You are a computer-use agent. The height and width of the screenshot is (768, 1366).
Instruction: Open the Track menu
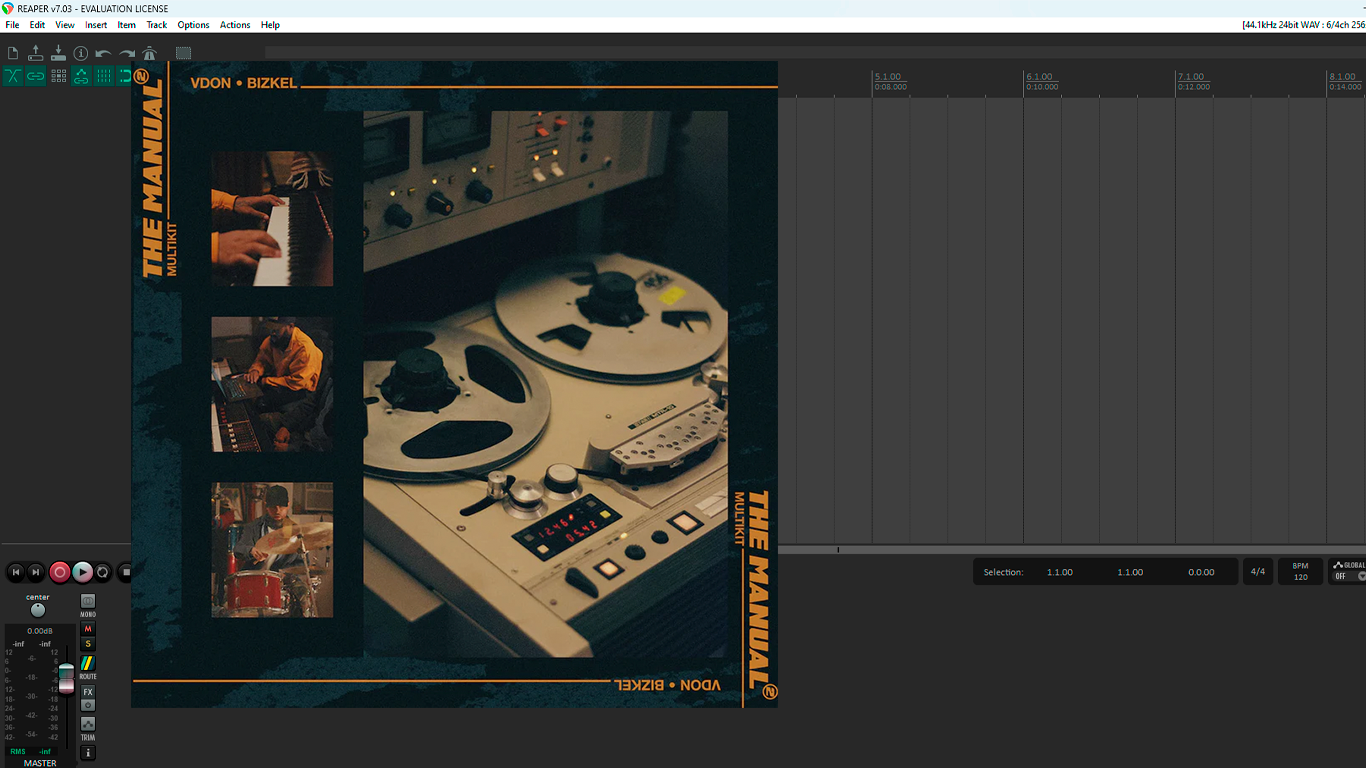157,25
